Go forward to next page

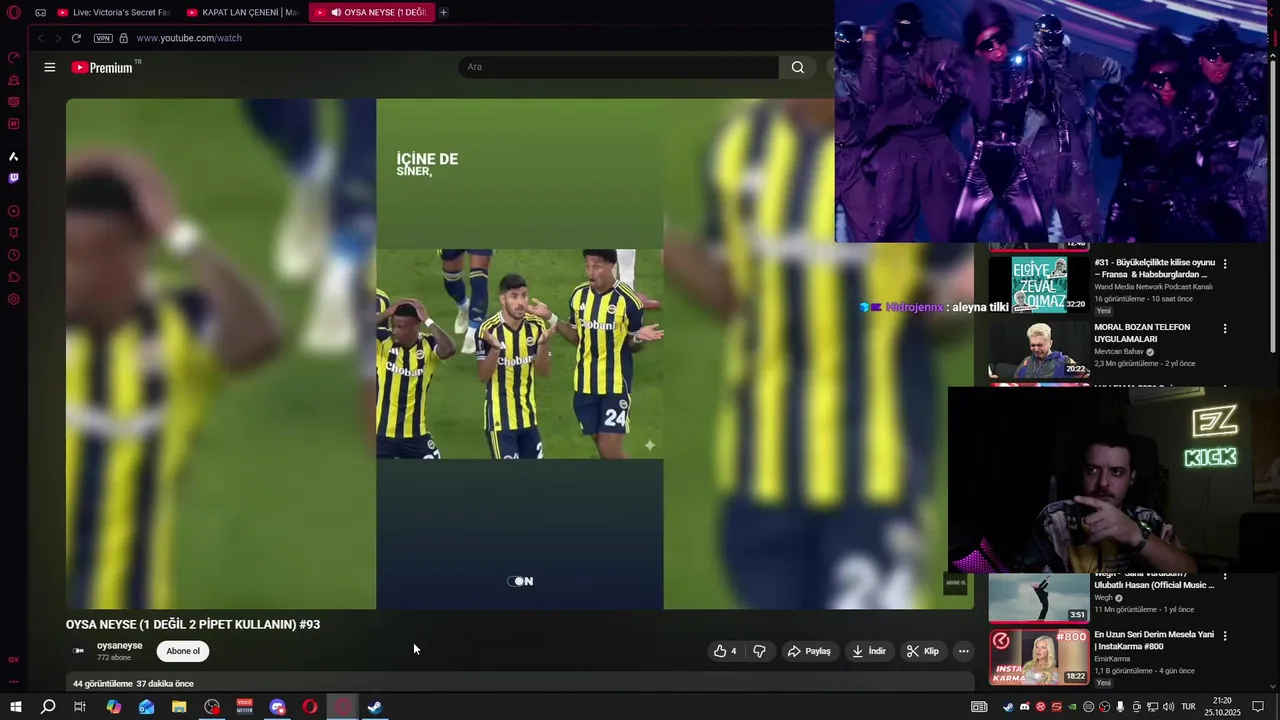57,38
